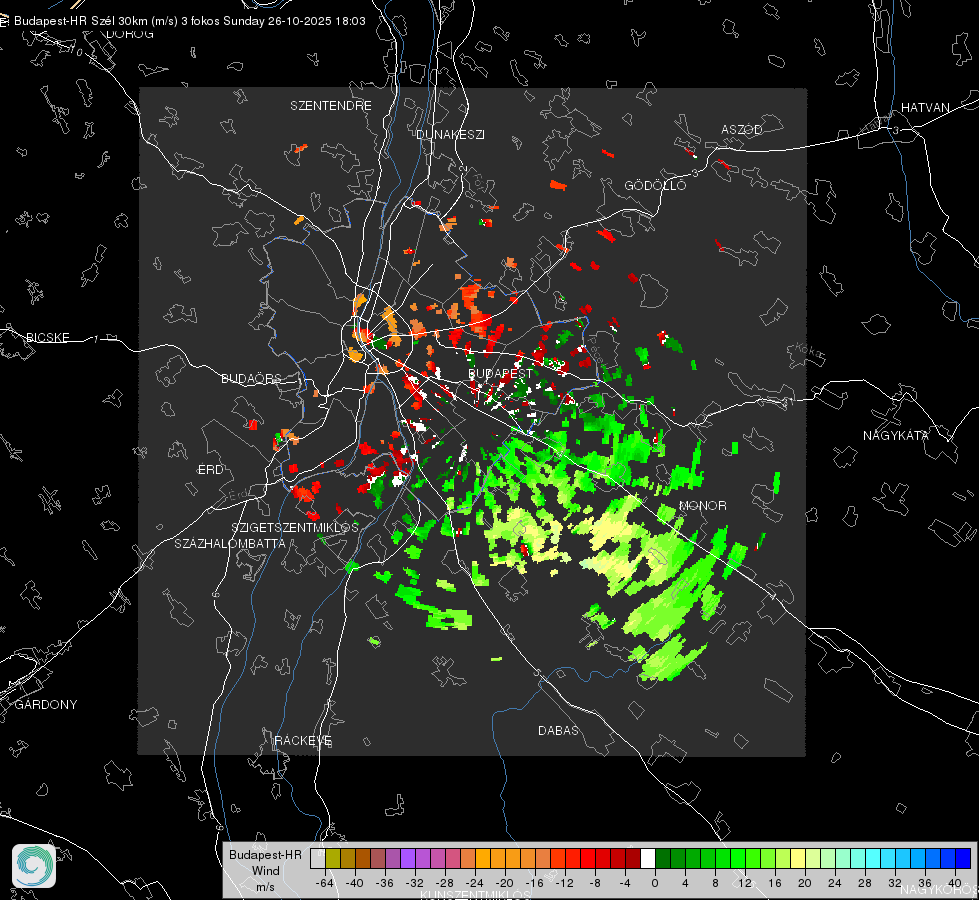Click the DUNAKESZI city label
Screen dimensions: 979x900
click(450, 134)
